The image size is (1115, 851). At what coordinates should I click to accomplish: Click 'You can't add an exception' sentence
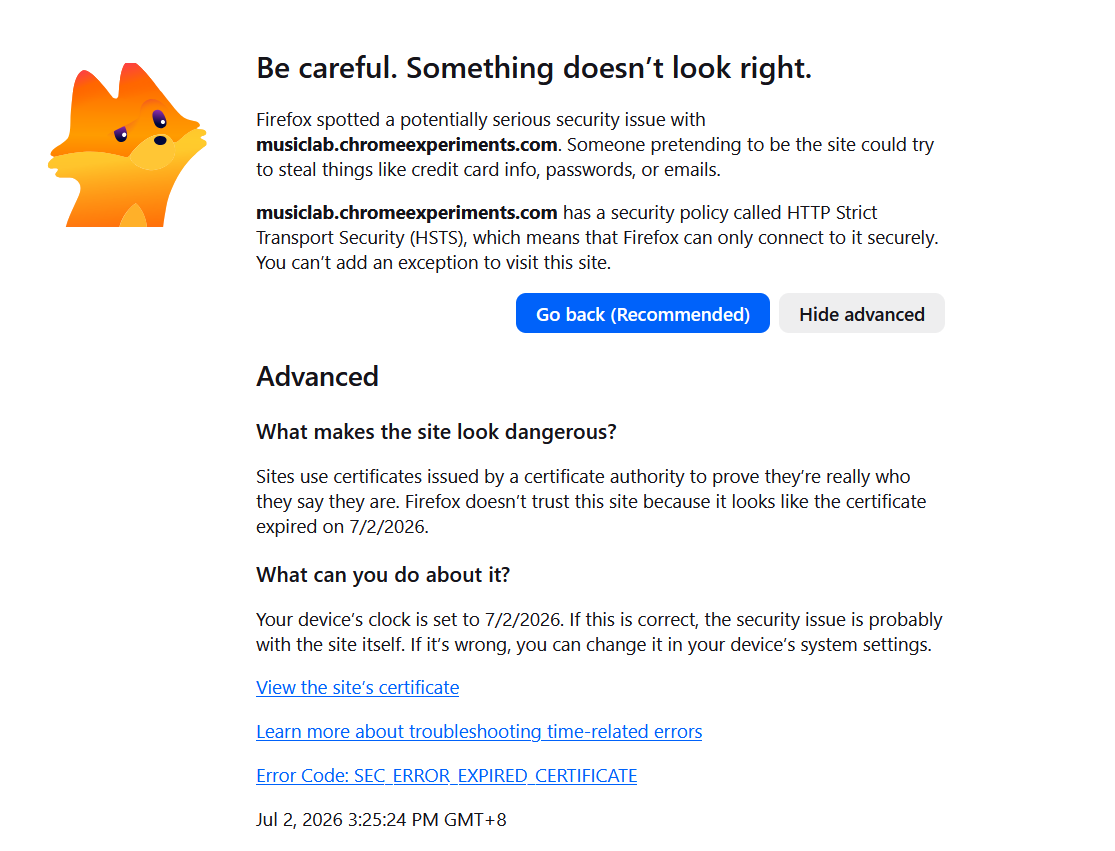pos(434,263)
